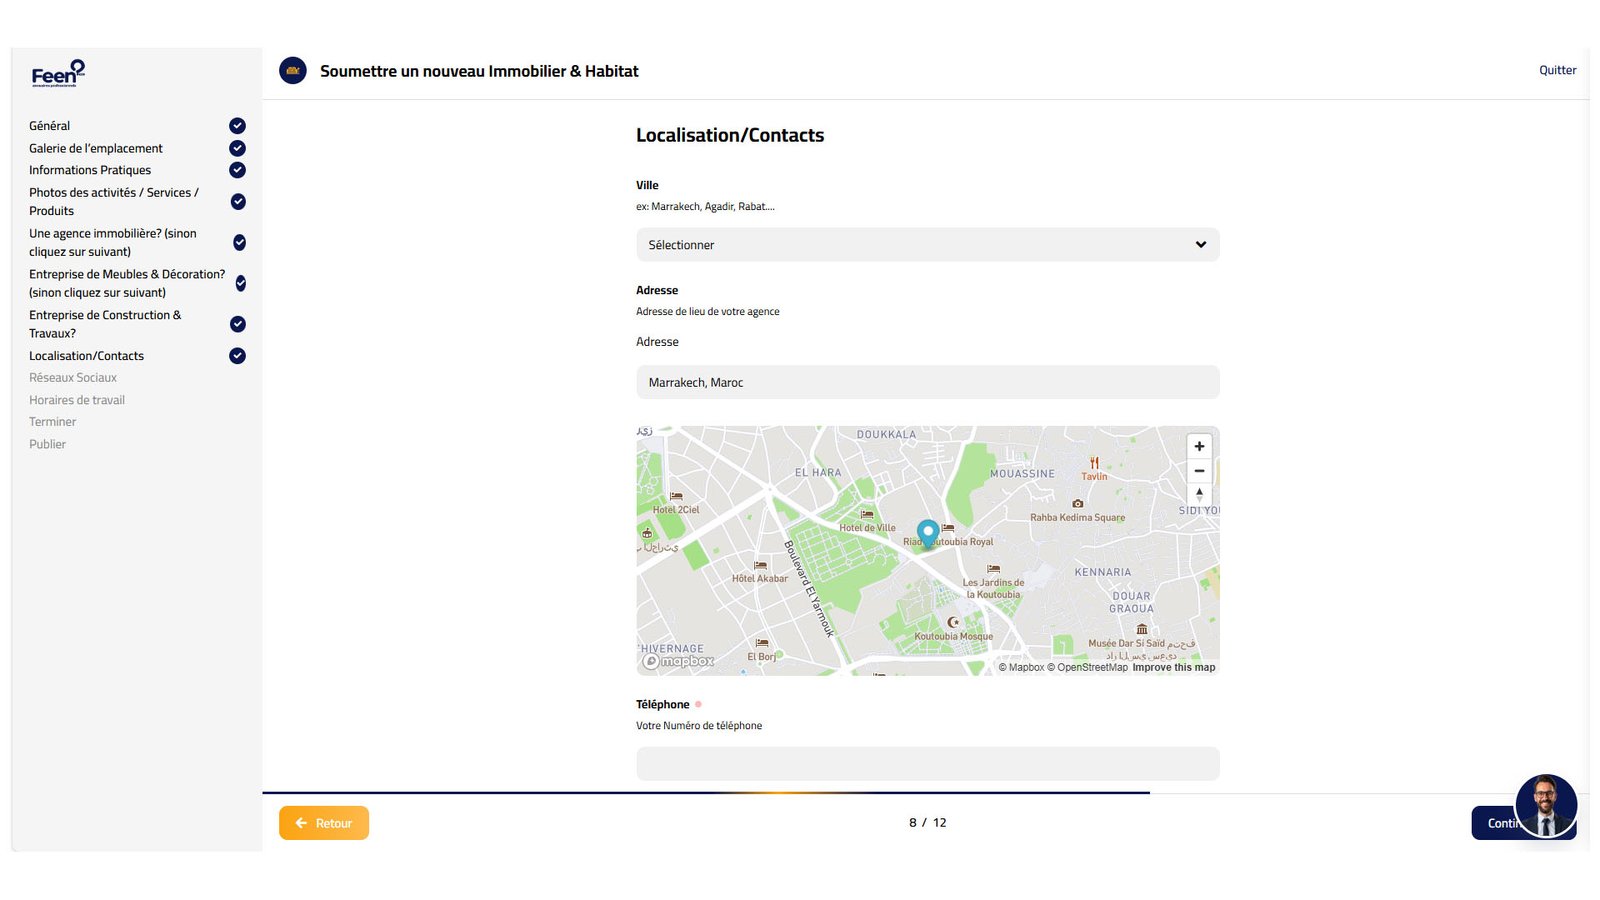Click the Téléphone number input field
Image resolution: width=1600 pixels, height=900 pixels.
(x=927, y=764)
